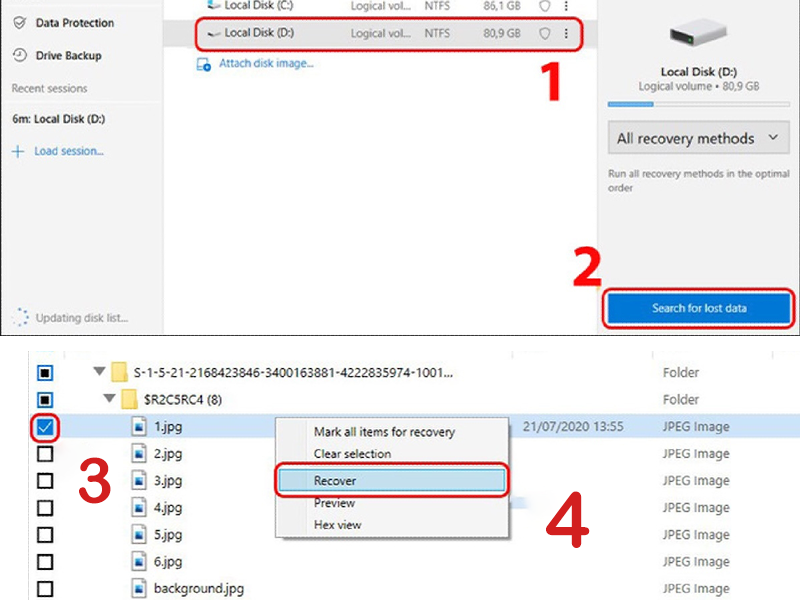Image resolution: width=800 pixels, height=600 pixels.
Task: Collapse the $R2C5RC4 folder node
Action: (109, 400)
